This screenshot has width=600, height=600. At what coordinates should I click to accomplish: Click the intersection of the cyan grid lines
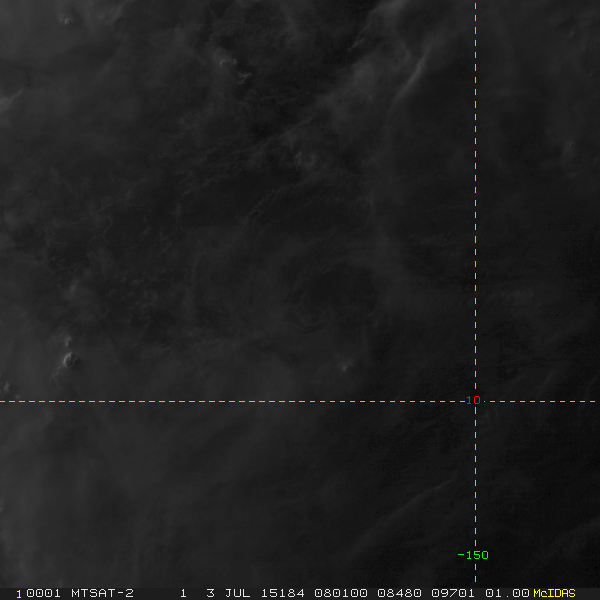point(475,401)
